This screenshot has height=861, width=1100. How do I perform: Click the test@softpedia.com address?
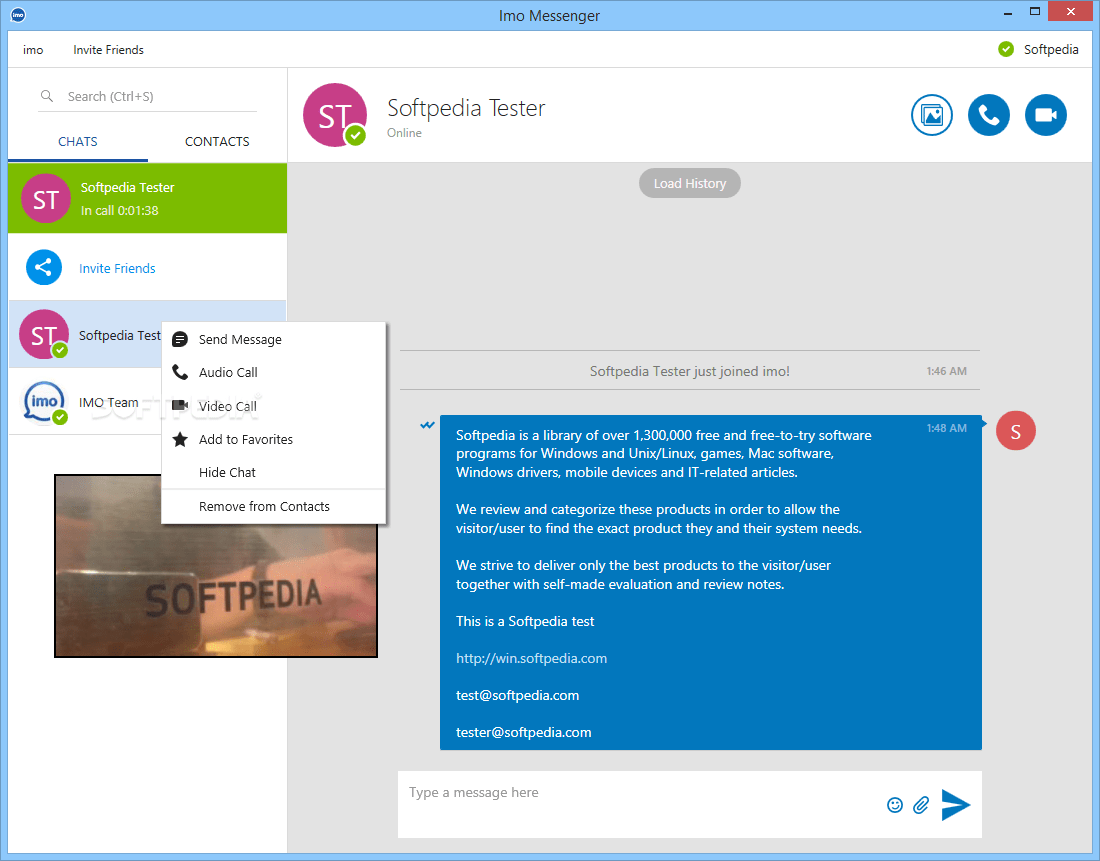(x=517, y=695)
